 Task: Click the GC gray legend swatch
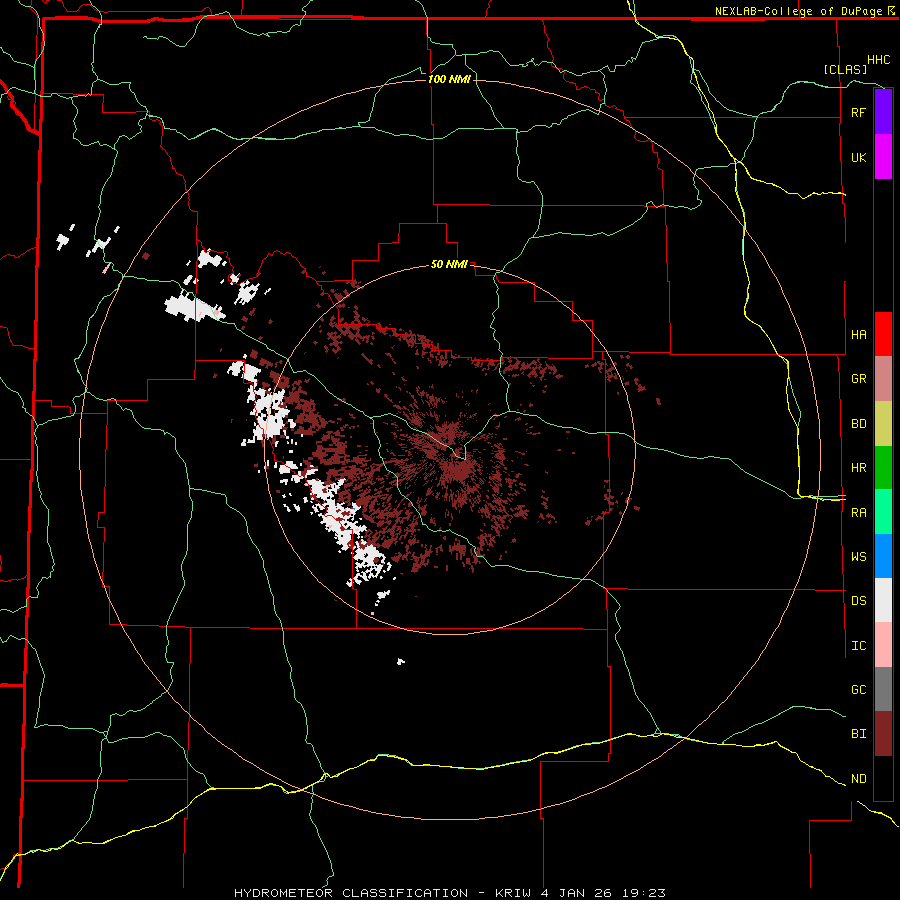(883, 689)
